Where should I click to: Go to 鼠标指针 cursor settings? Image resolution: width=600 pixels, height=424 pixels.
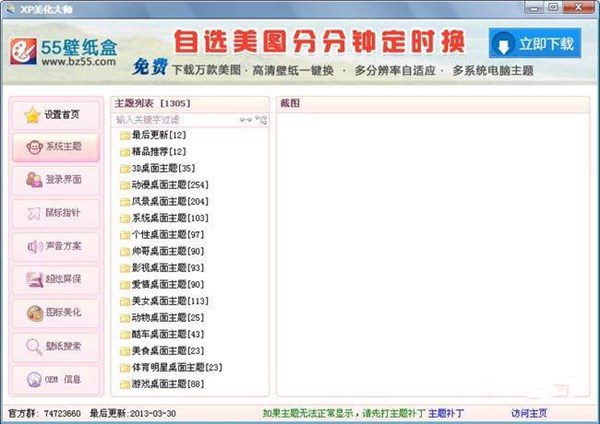pos(56,213)
